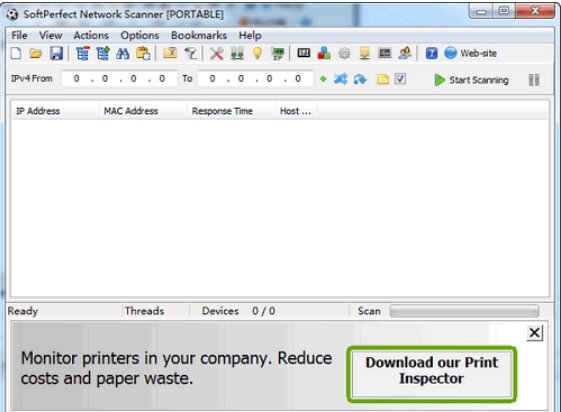The image size is (561, 412).
Task: Click the blue question mark help icon
Action: [431, 54]
